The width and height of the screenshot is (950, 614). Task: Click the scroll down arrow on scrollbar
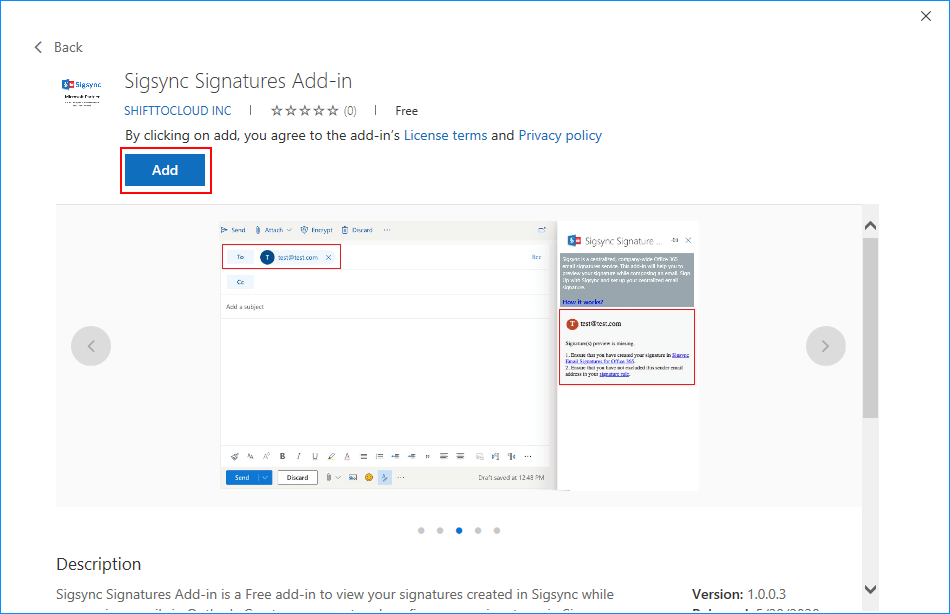[x=870, y=589]
